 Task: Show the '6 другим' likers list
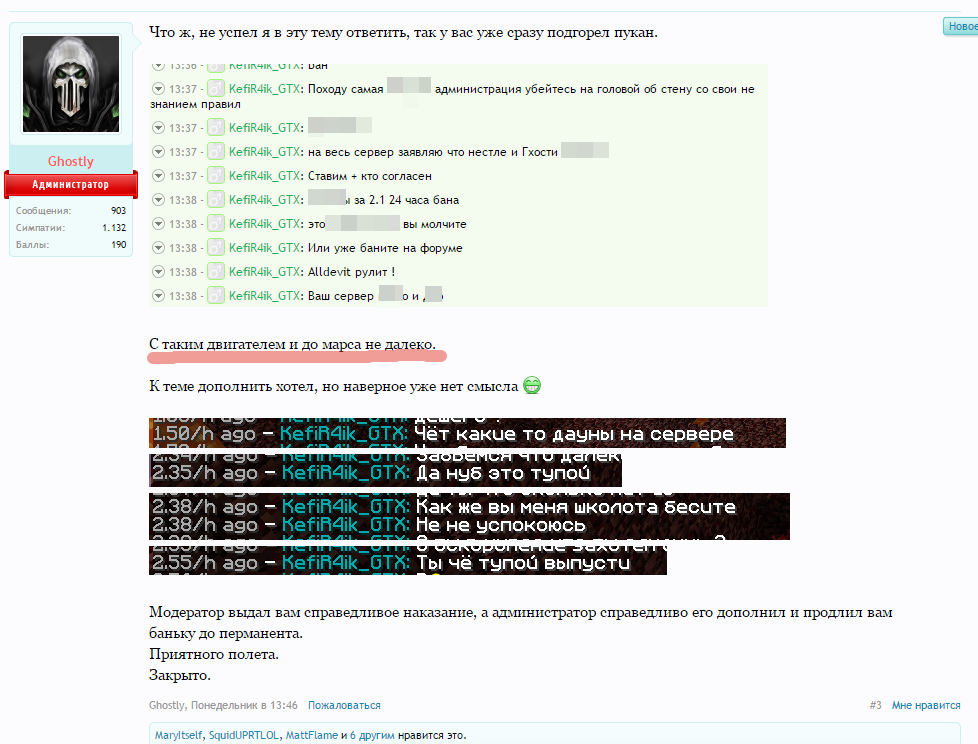pyautogui.click(x=372, y=735)
